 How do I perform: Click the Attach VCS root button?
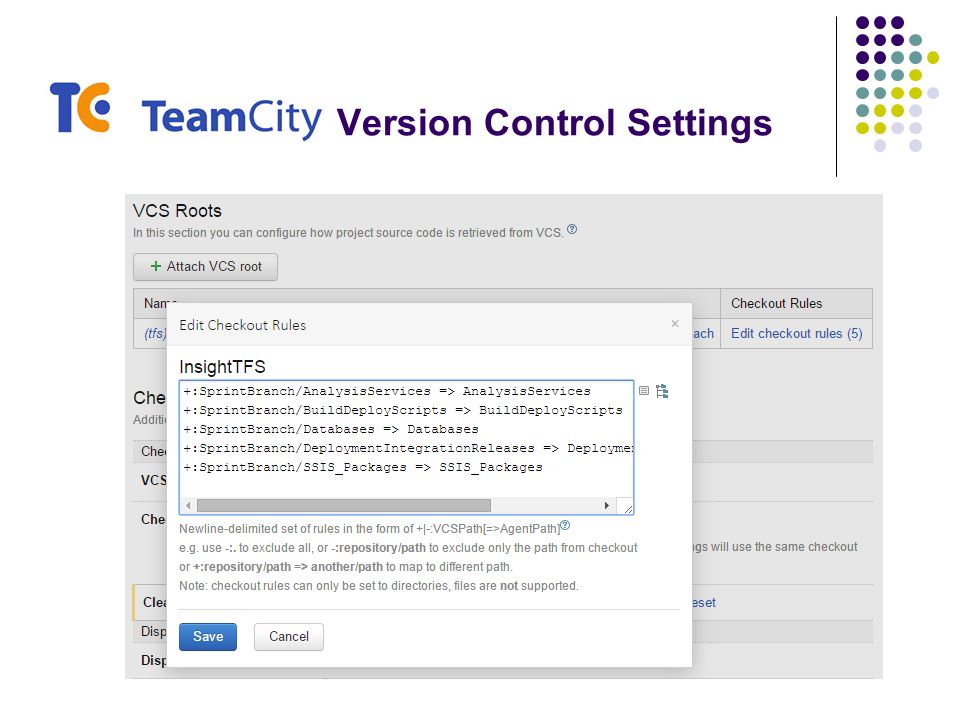pyautogui.click(x=205, y=266)
